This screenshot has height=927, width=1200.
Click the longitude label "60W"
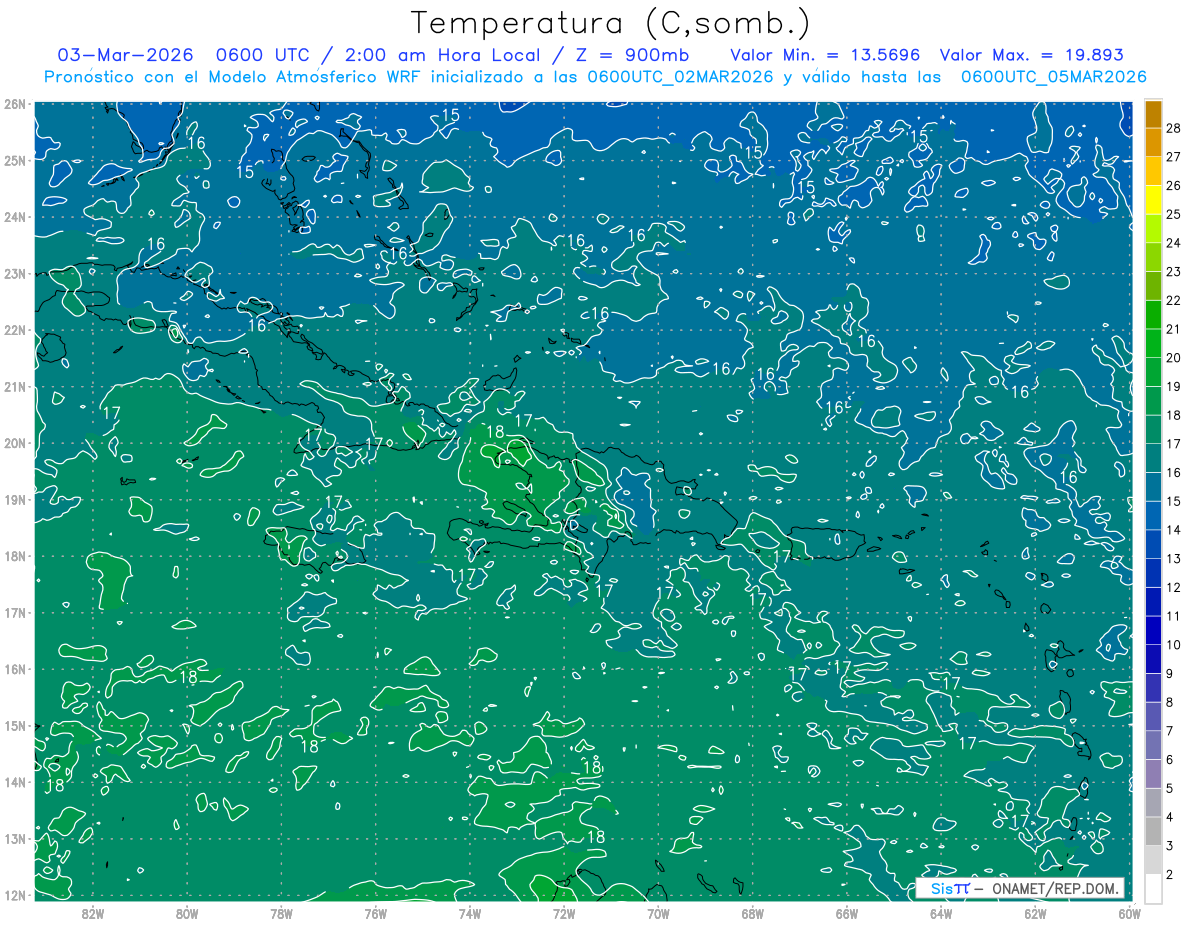point(1128,913)
